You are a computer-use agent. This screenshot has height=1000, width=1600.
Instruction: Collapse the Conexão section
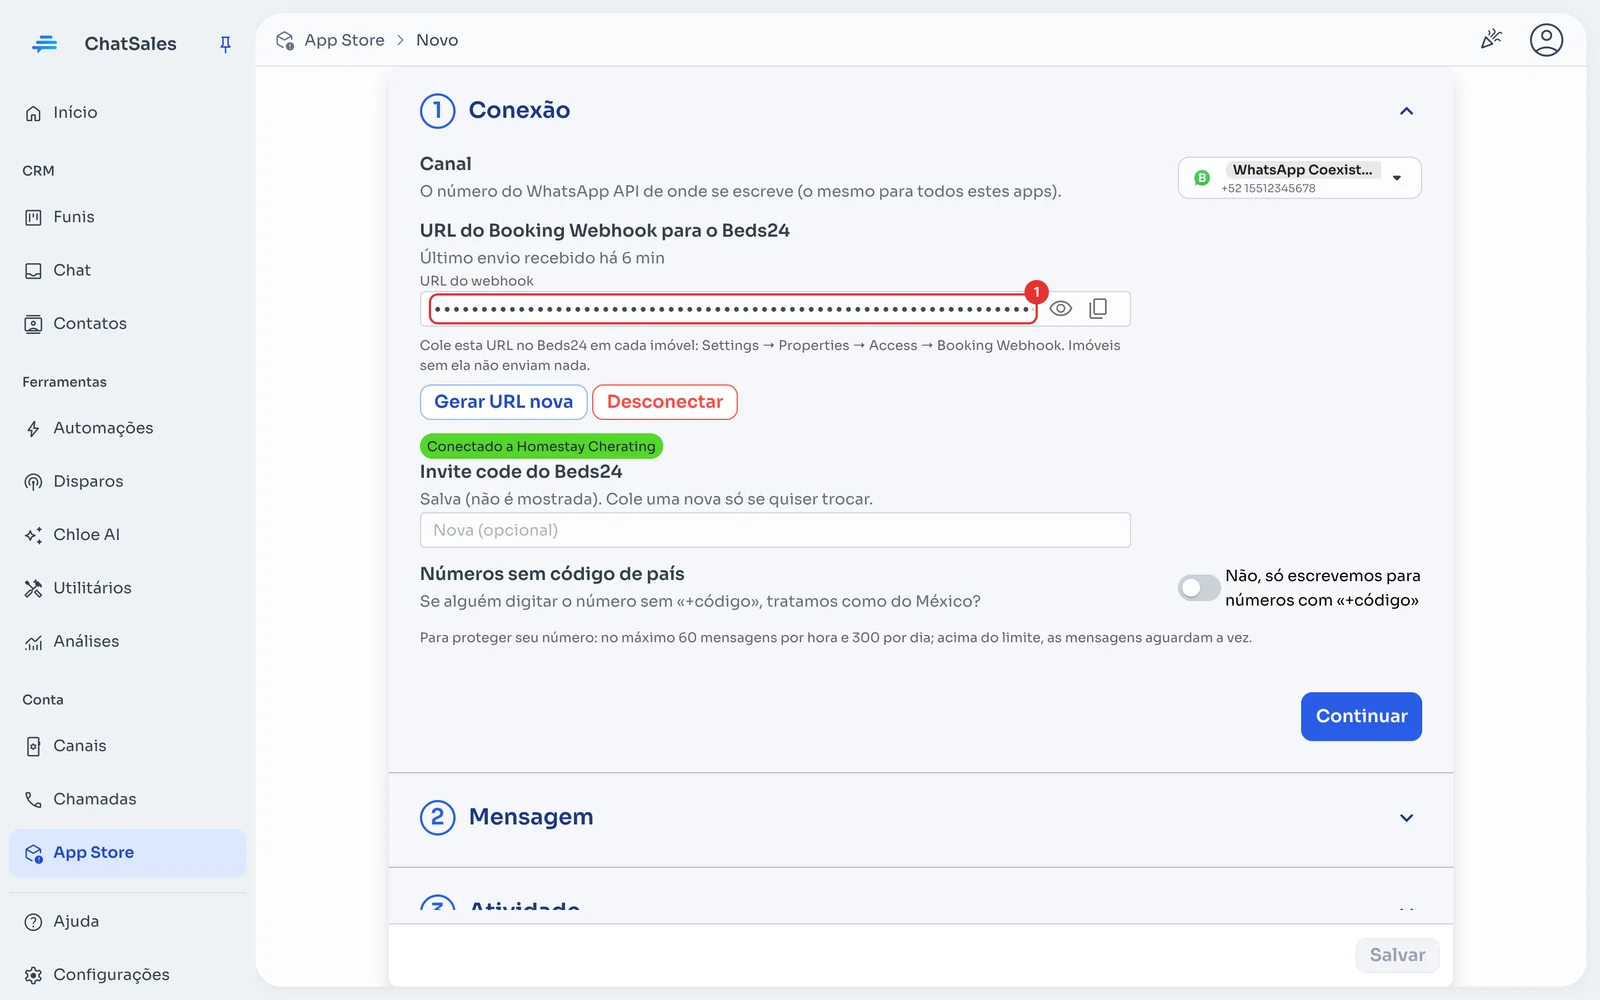(x=1406, y=111)
